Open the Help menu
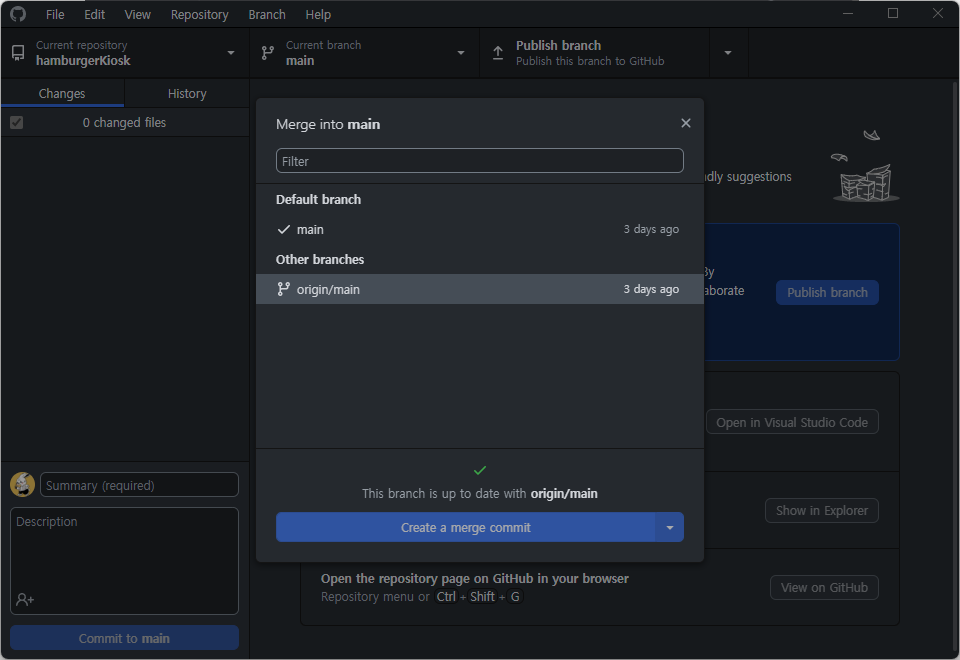 tap(318, 14)
